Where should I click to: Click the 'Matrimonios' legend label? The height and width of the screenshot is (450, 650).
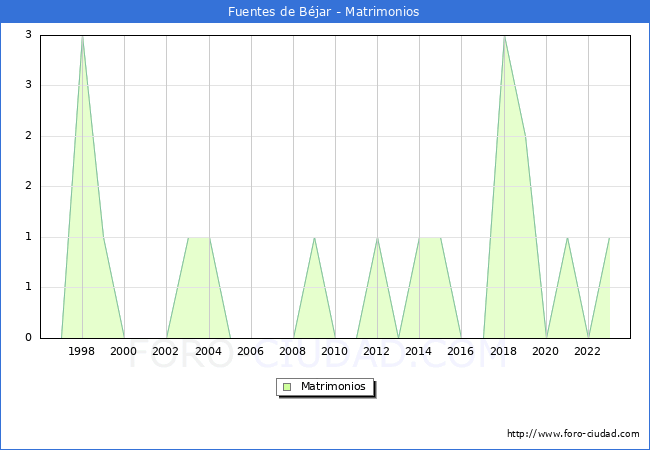333,386
